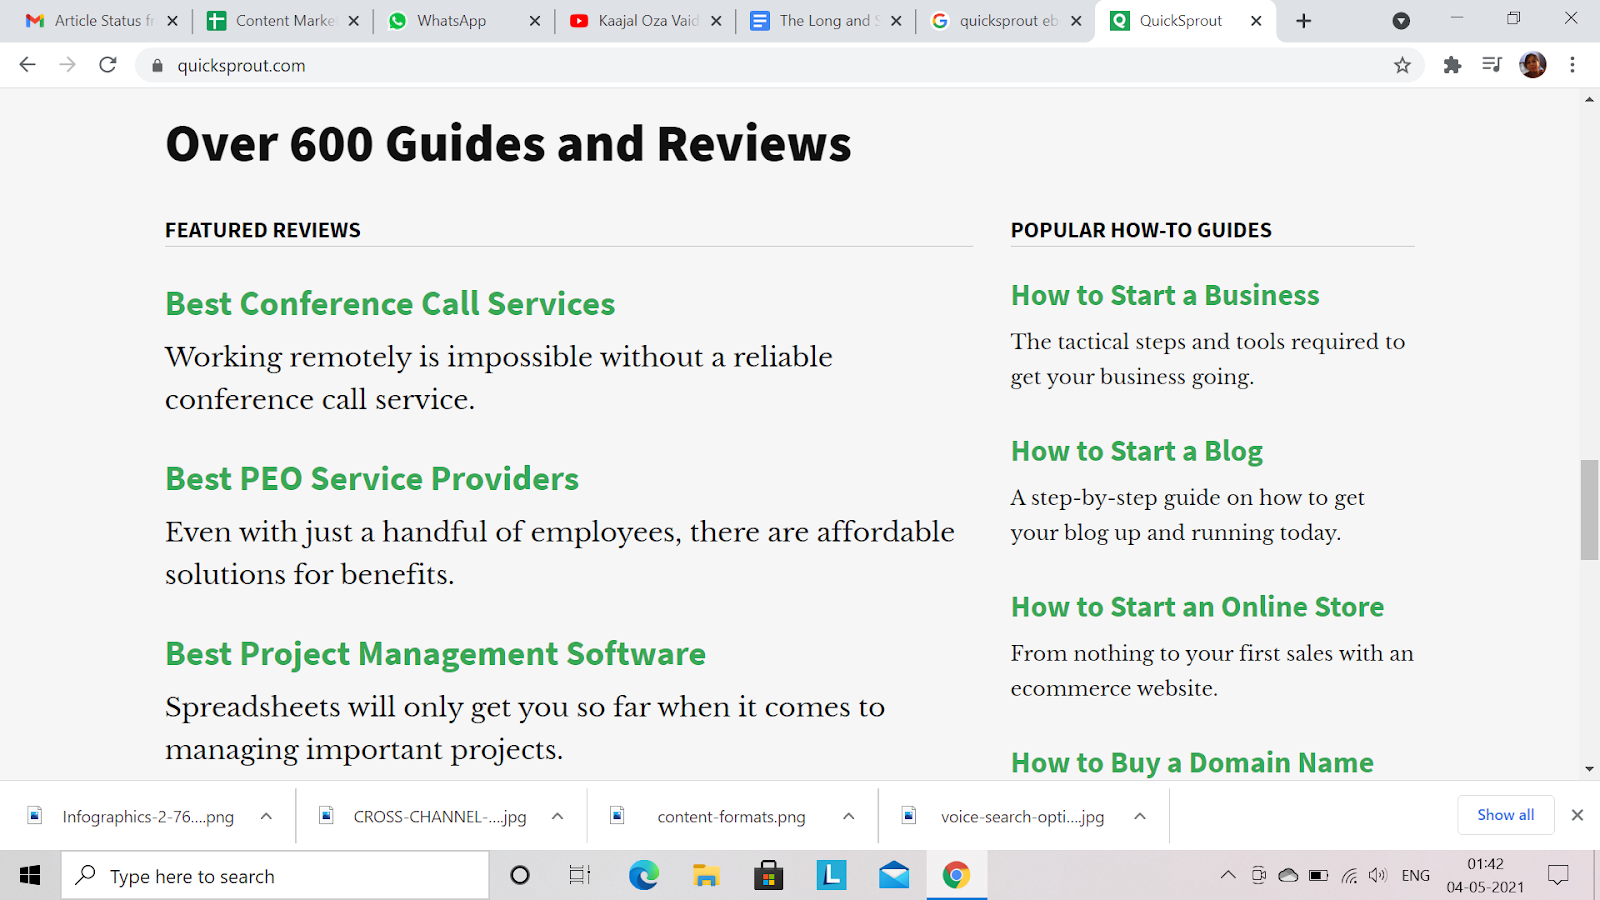Expand options for Infographics-2-76 download
This screenshot has height=900, width=1600.
266,816
